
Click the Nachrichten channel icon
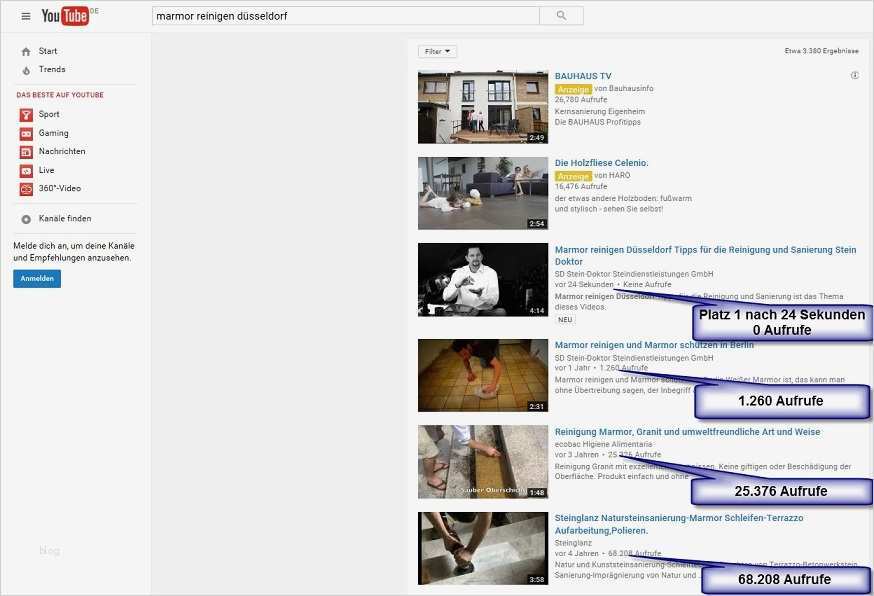click(x=26, y=152)
